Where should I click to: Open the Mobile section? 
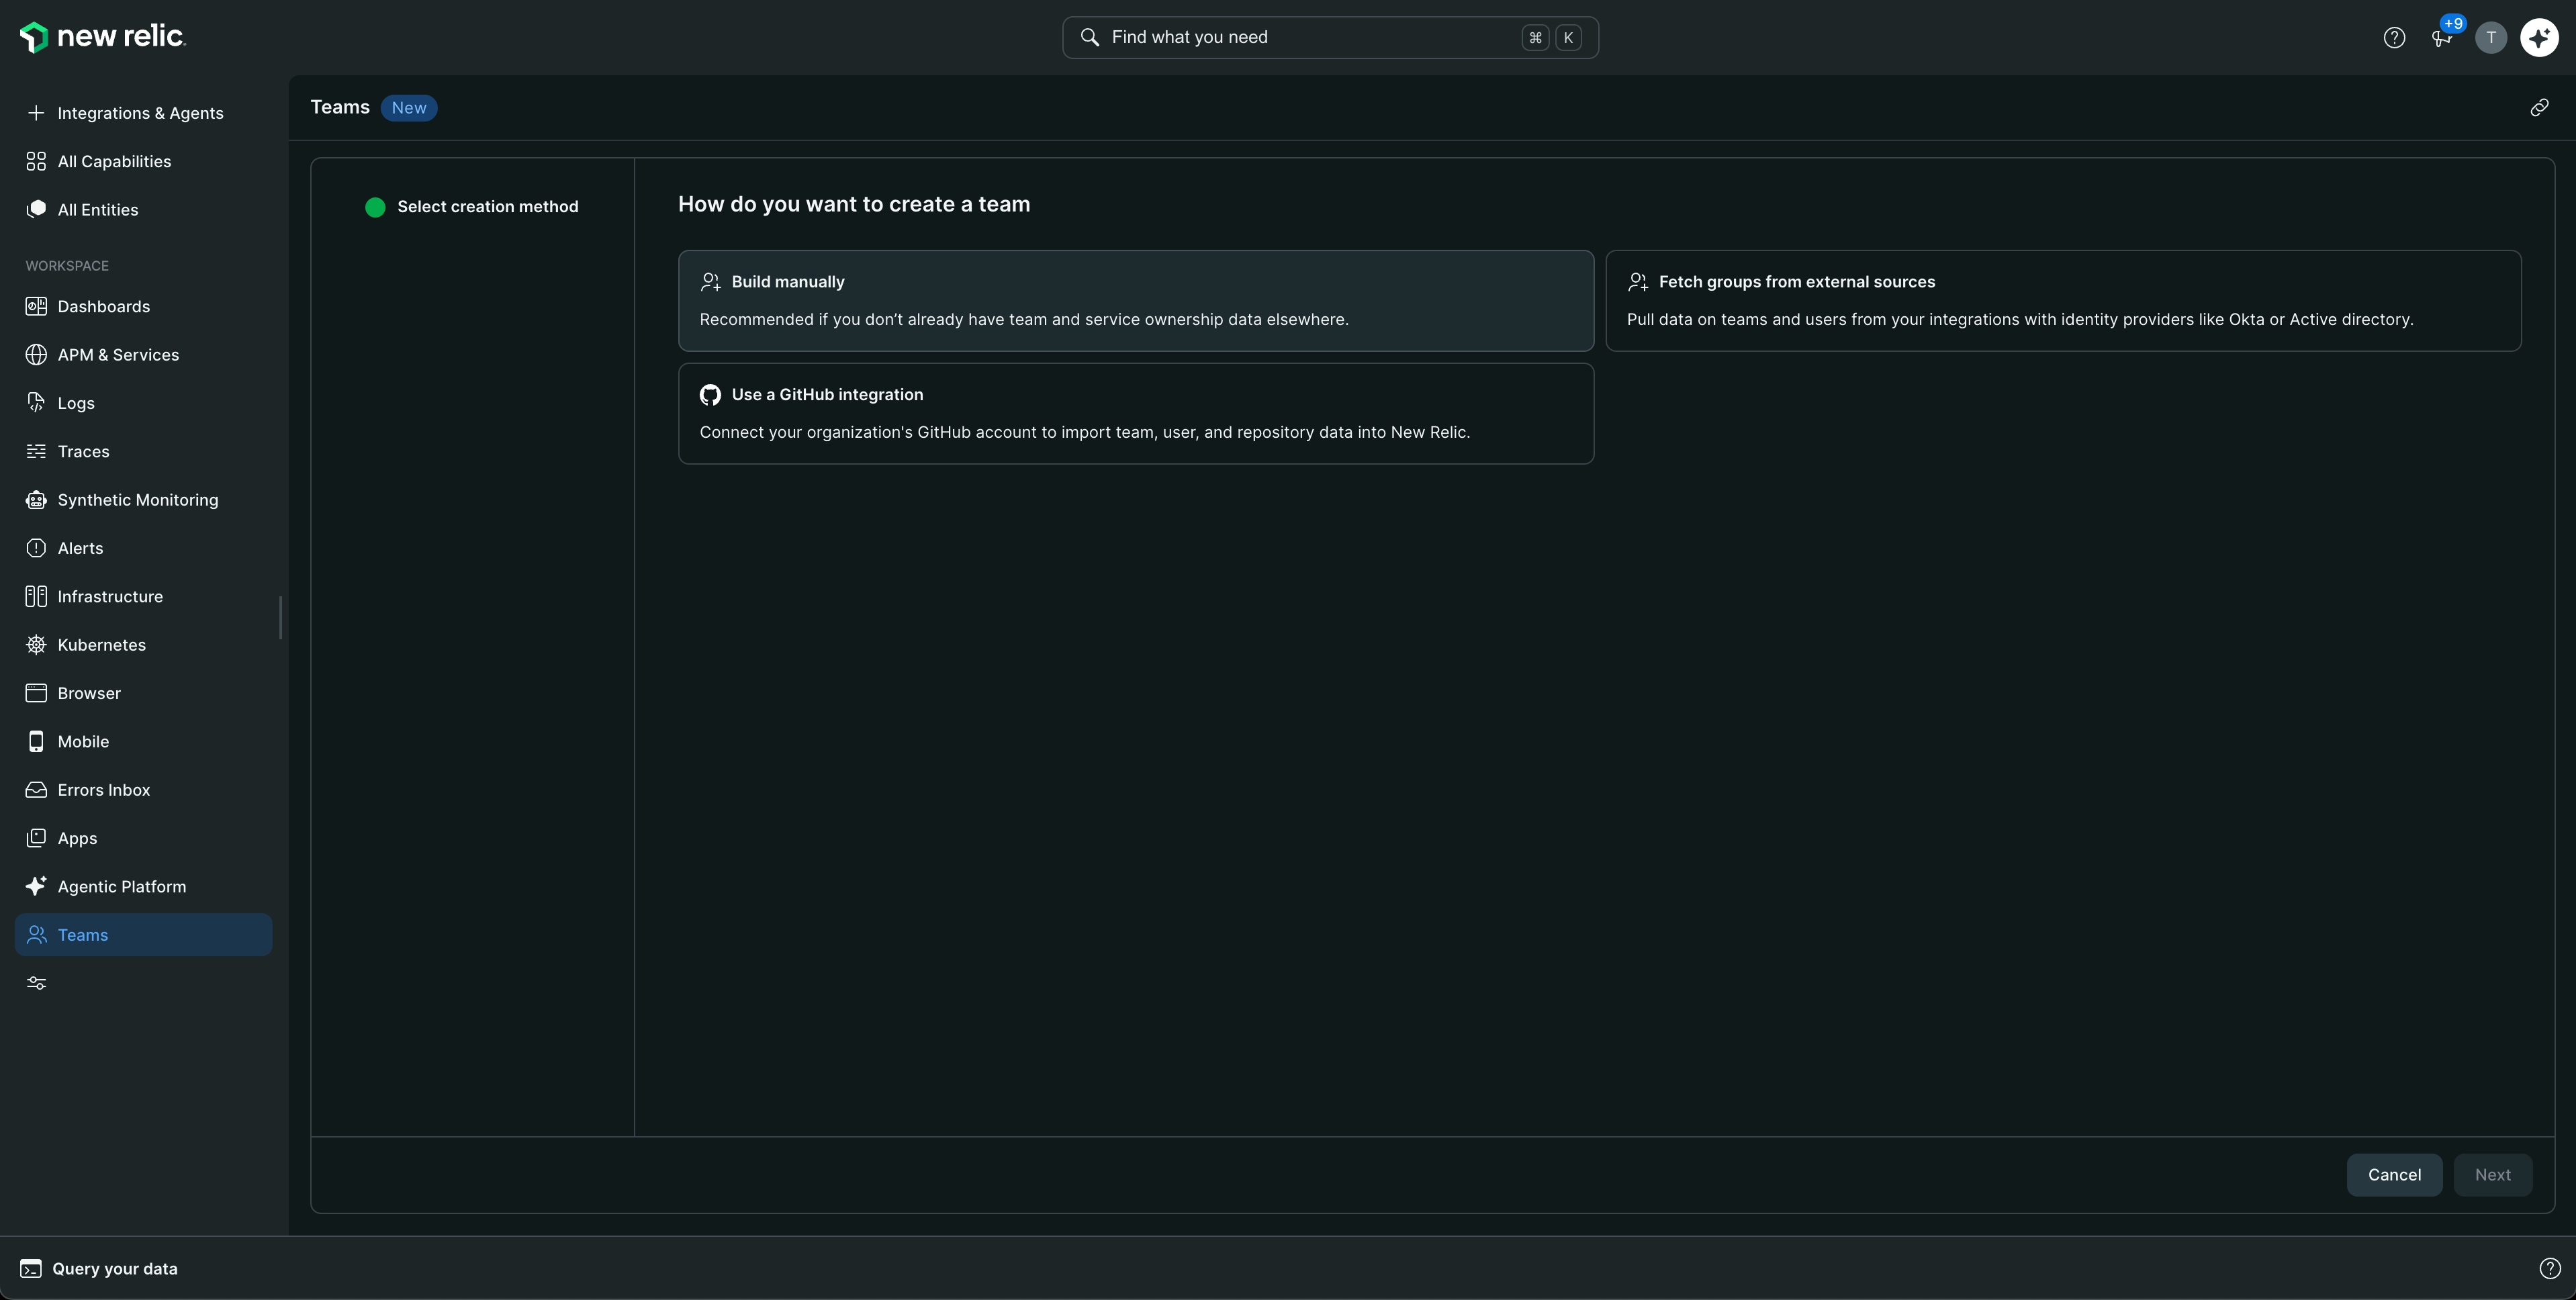143,741
